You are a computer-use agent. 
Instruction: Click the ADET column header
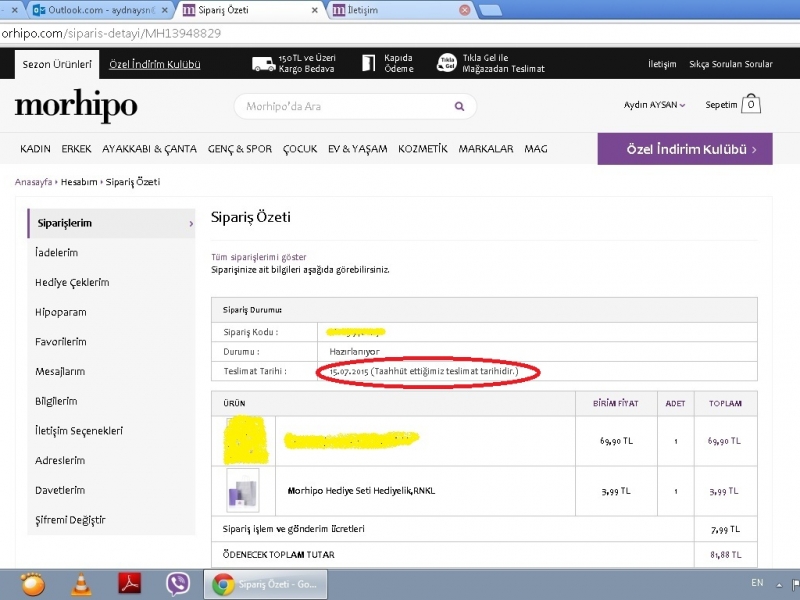pos(676,403)
